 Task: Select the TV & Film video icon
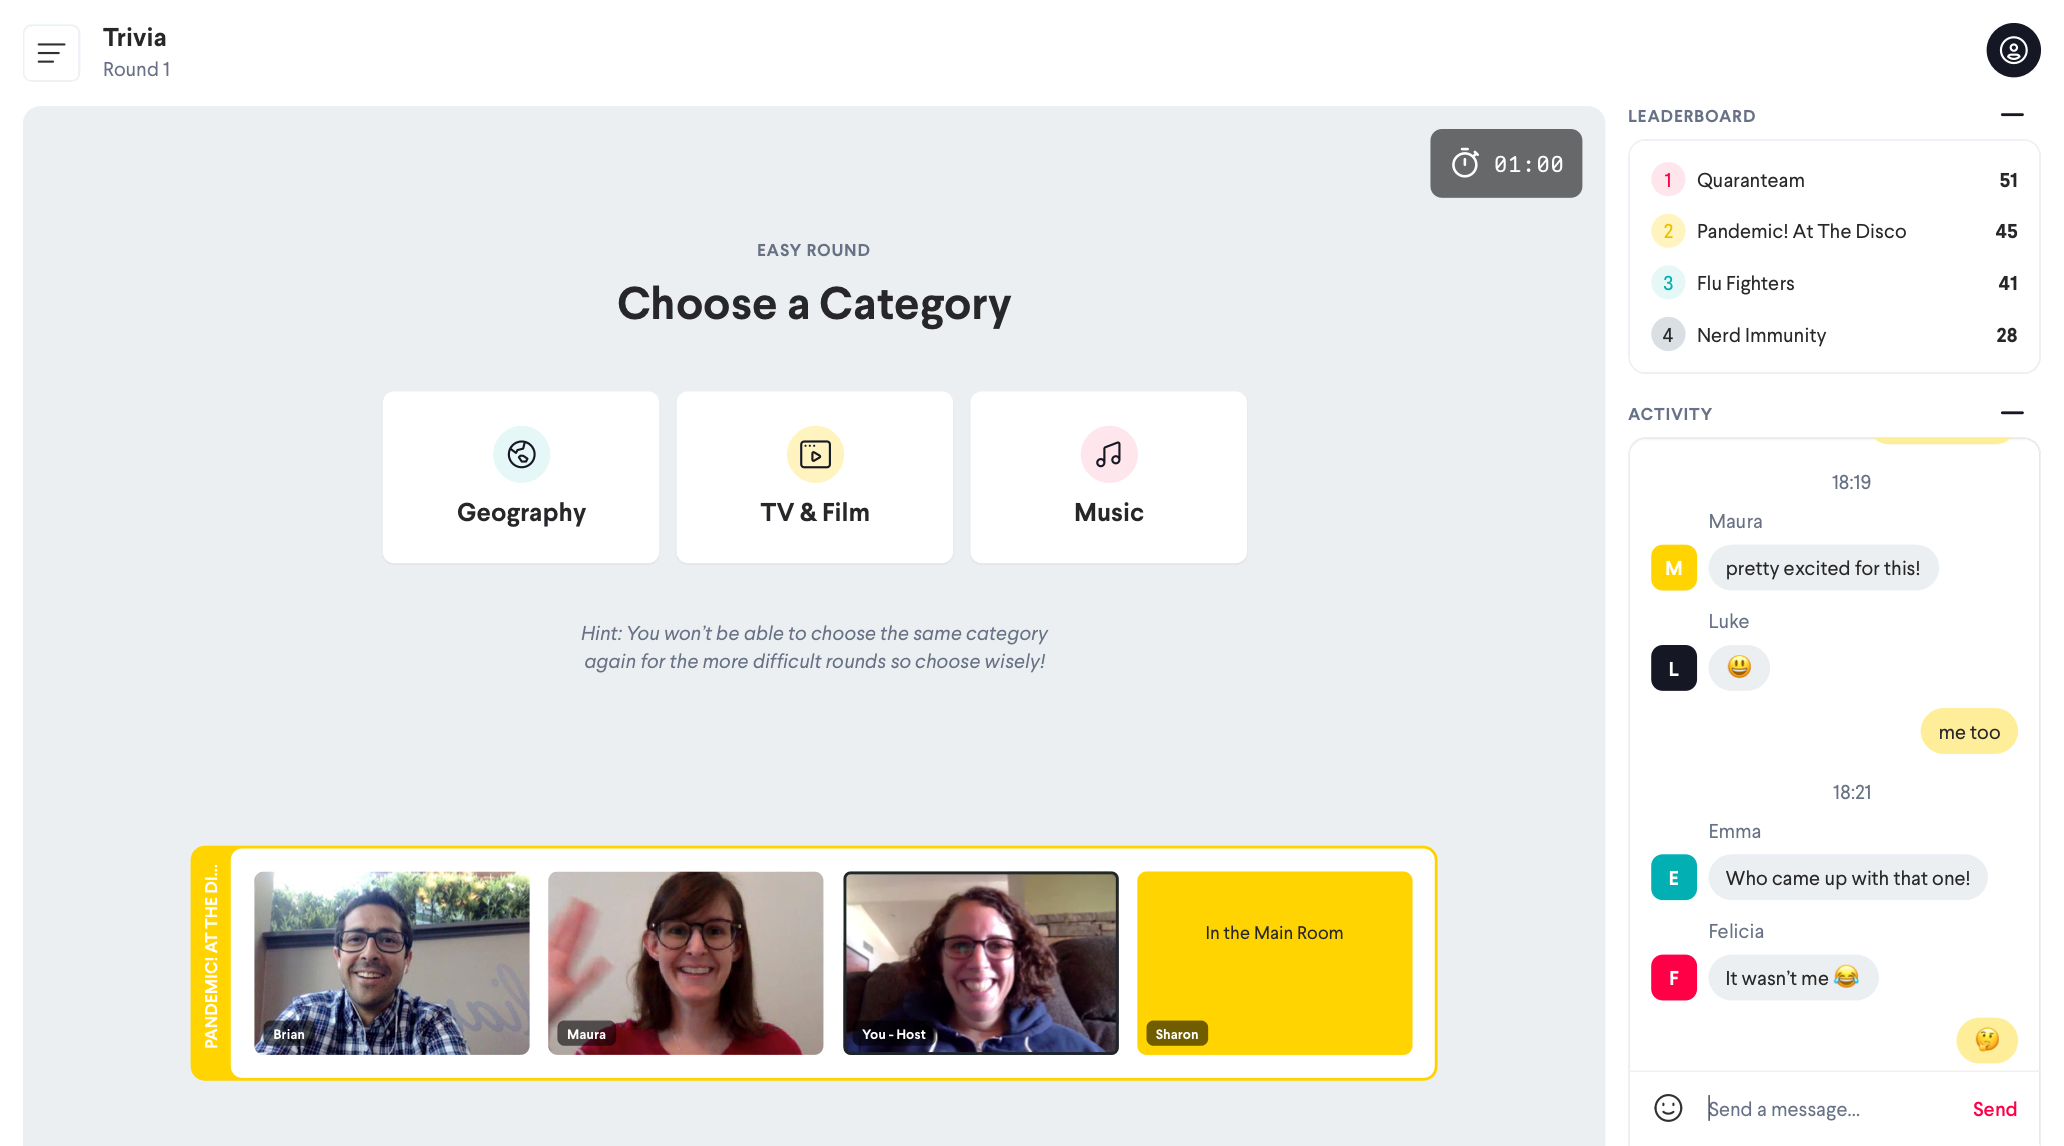pos(815,455)
